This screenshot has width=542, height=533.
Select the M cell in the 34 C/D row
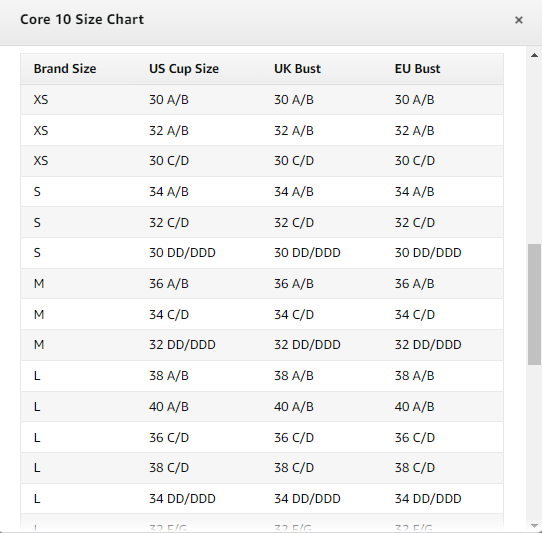coord(39,315)
